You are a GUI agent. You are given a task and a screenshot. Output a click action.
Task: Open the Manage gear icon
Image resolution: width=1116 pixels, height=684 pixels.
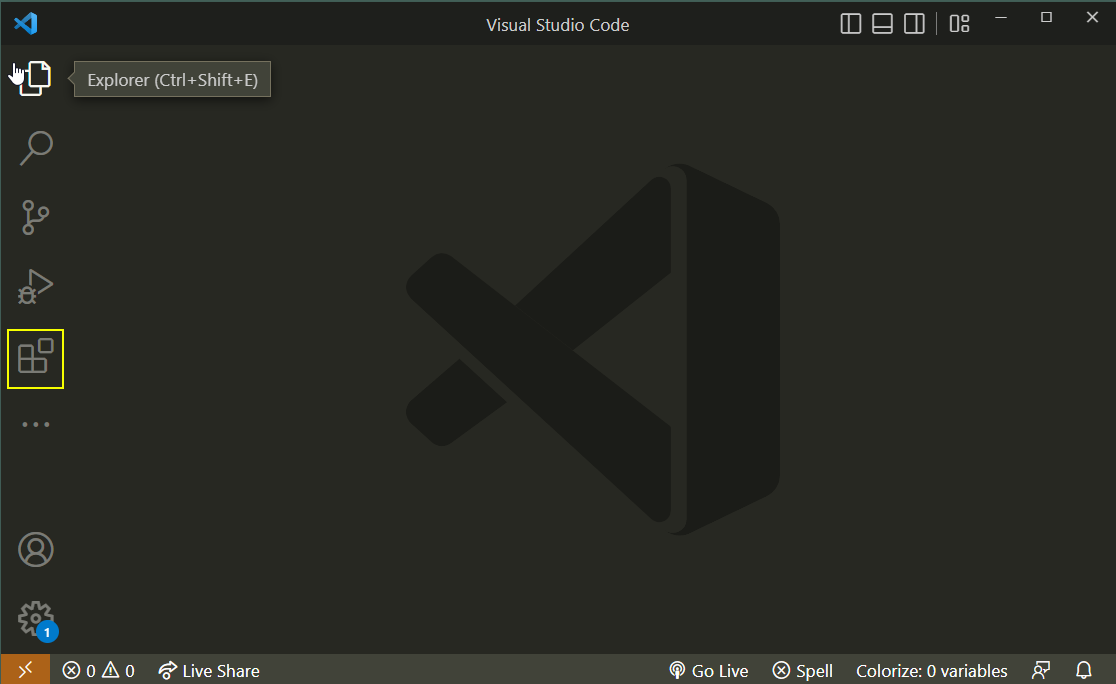36,618
